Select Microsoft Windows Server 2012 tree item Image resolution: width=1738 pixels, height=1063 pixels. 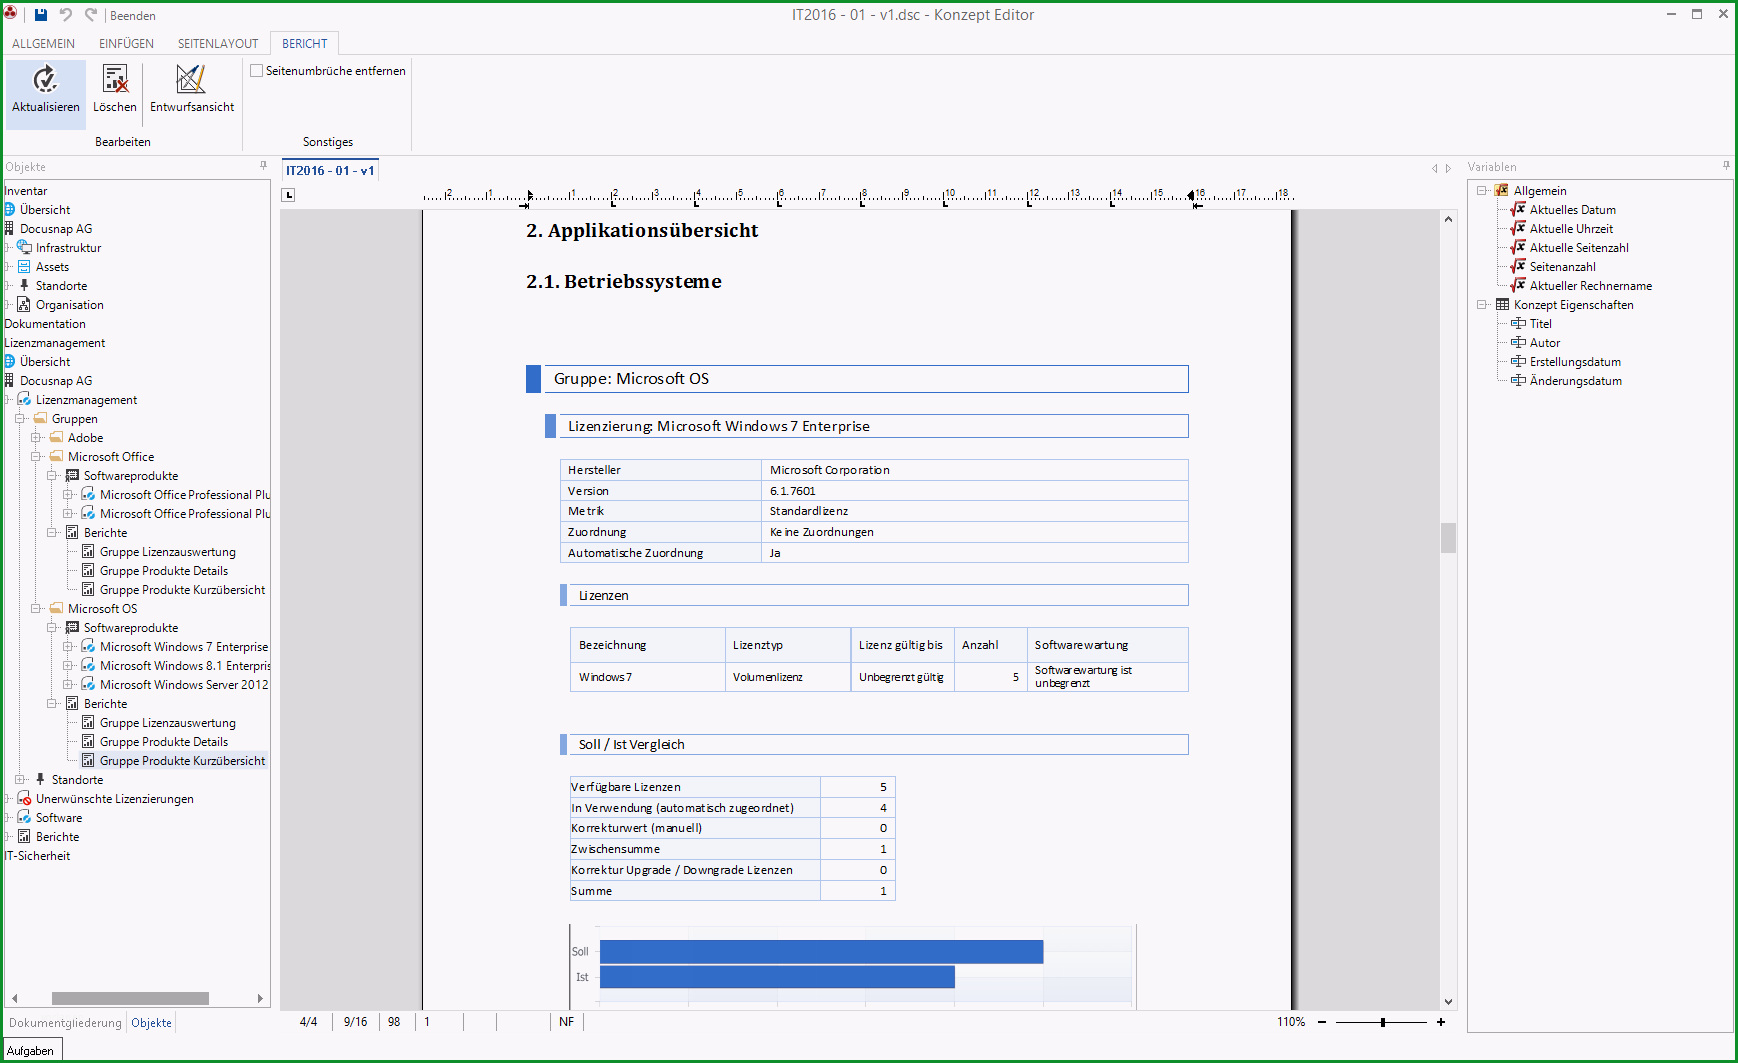184,684
